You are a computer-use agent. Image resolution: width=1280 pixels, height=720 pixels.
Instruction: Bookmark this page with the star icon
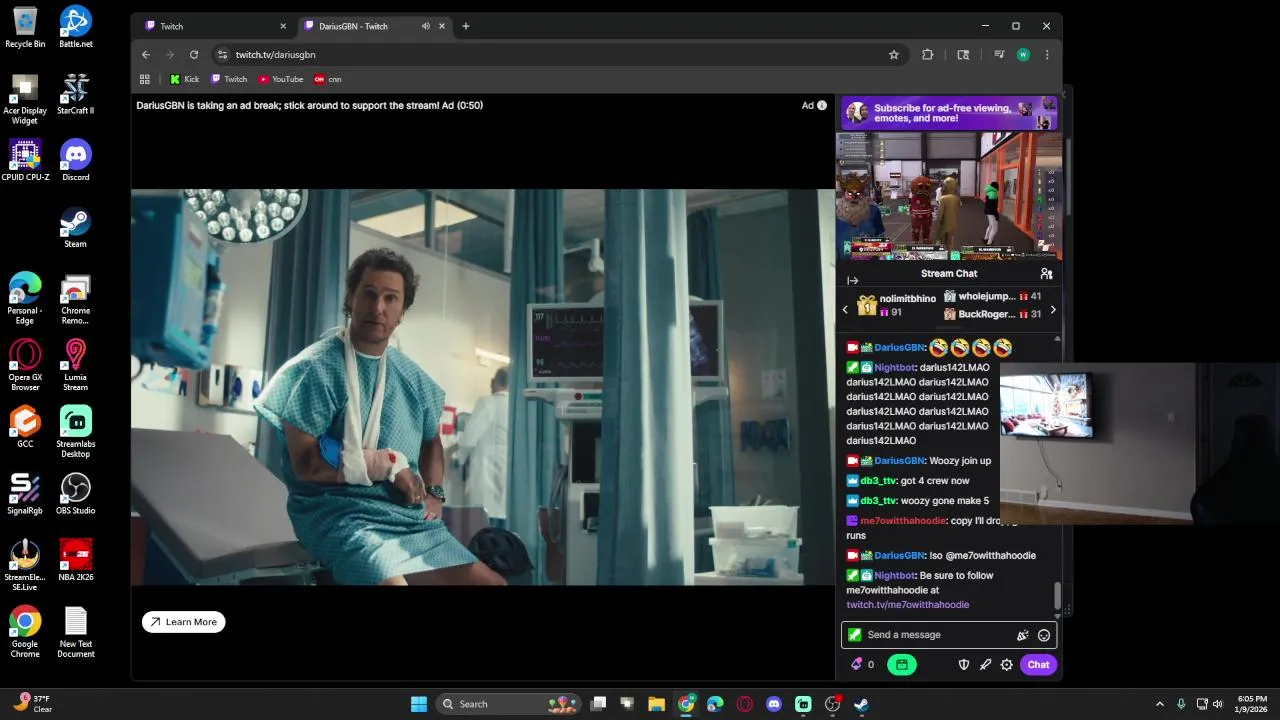click(894, 55)
